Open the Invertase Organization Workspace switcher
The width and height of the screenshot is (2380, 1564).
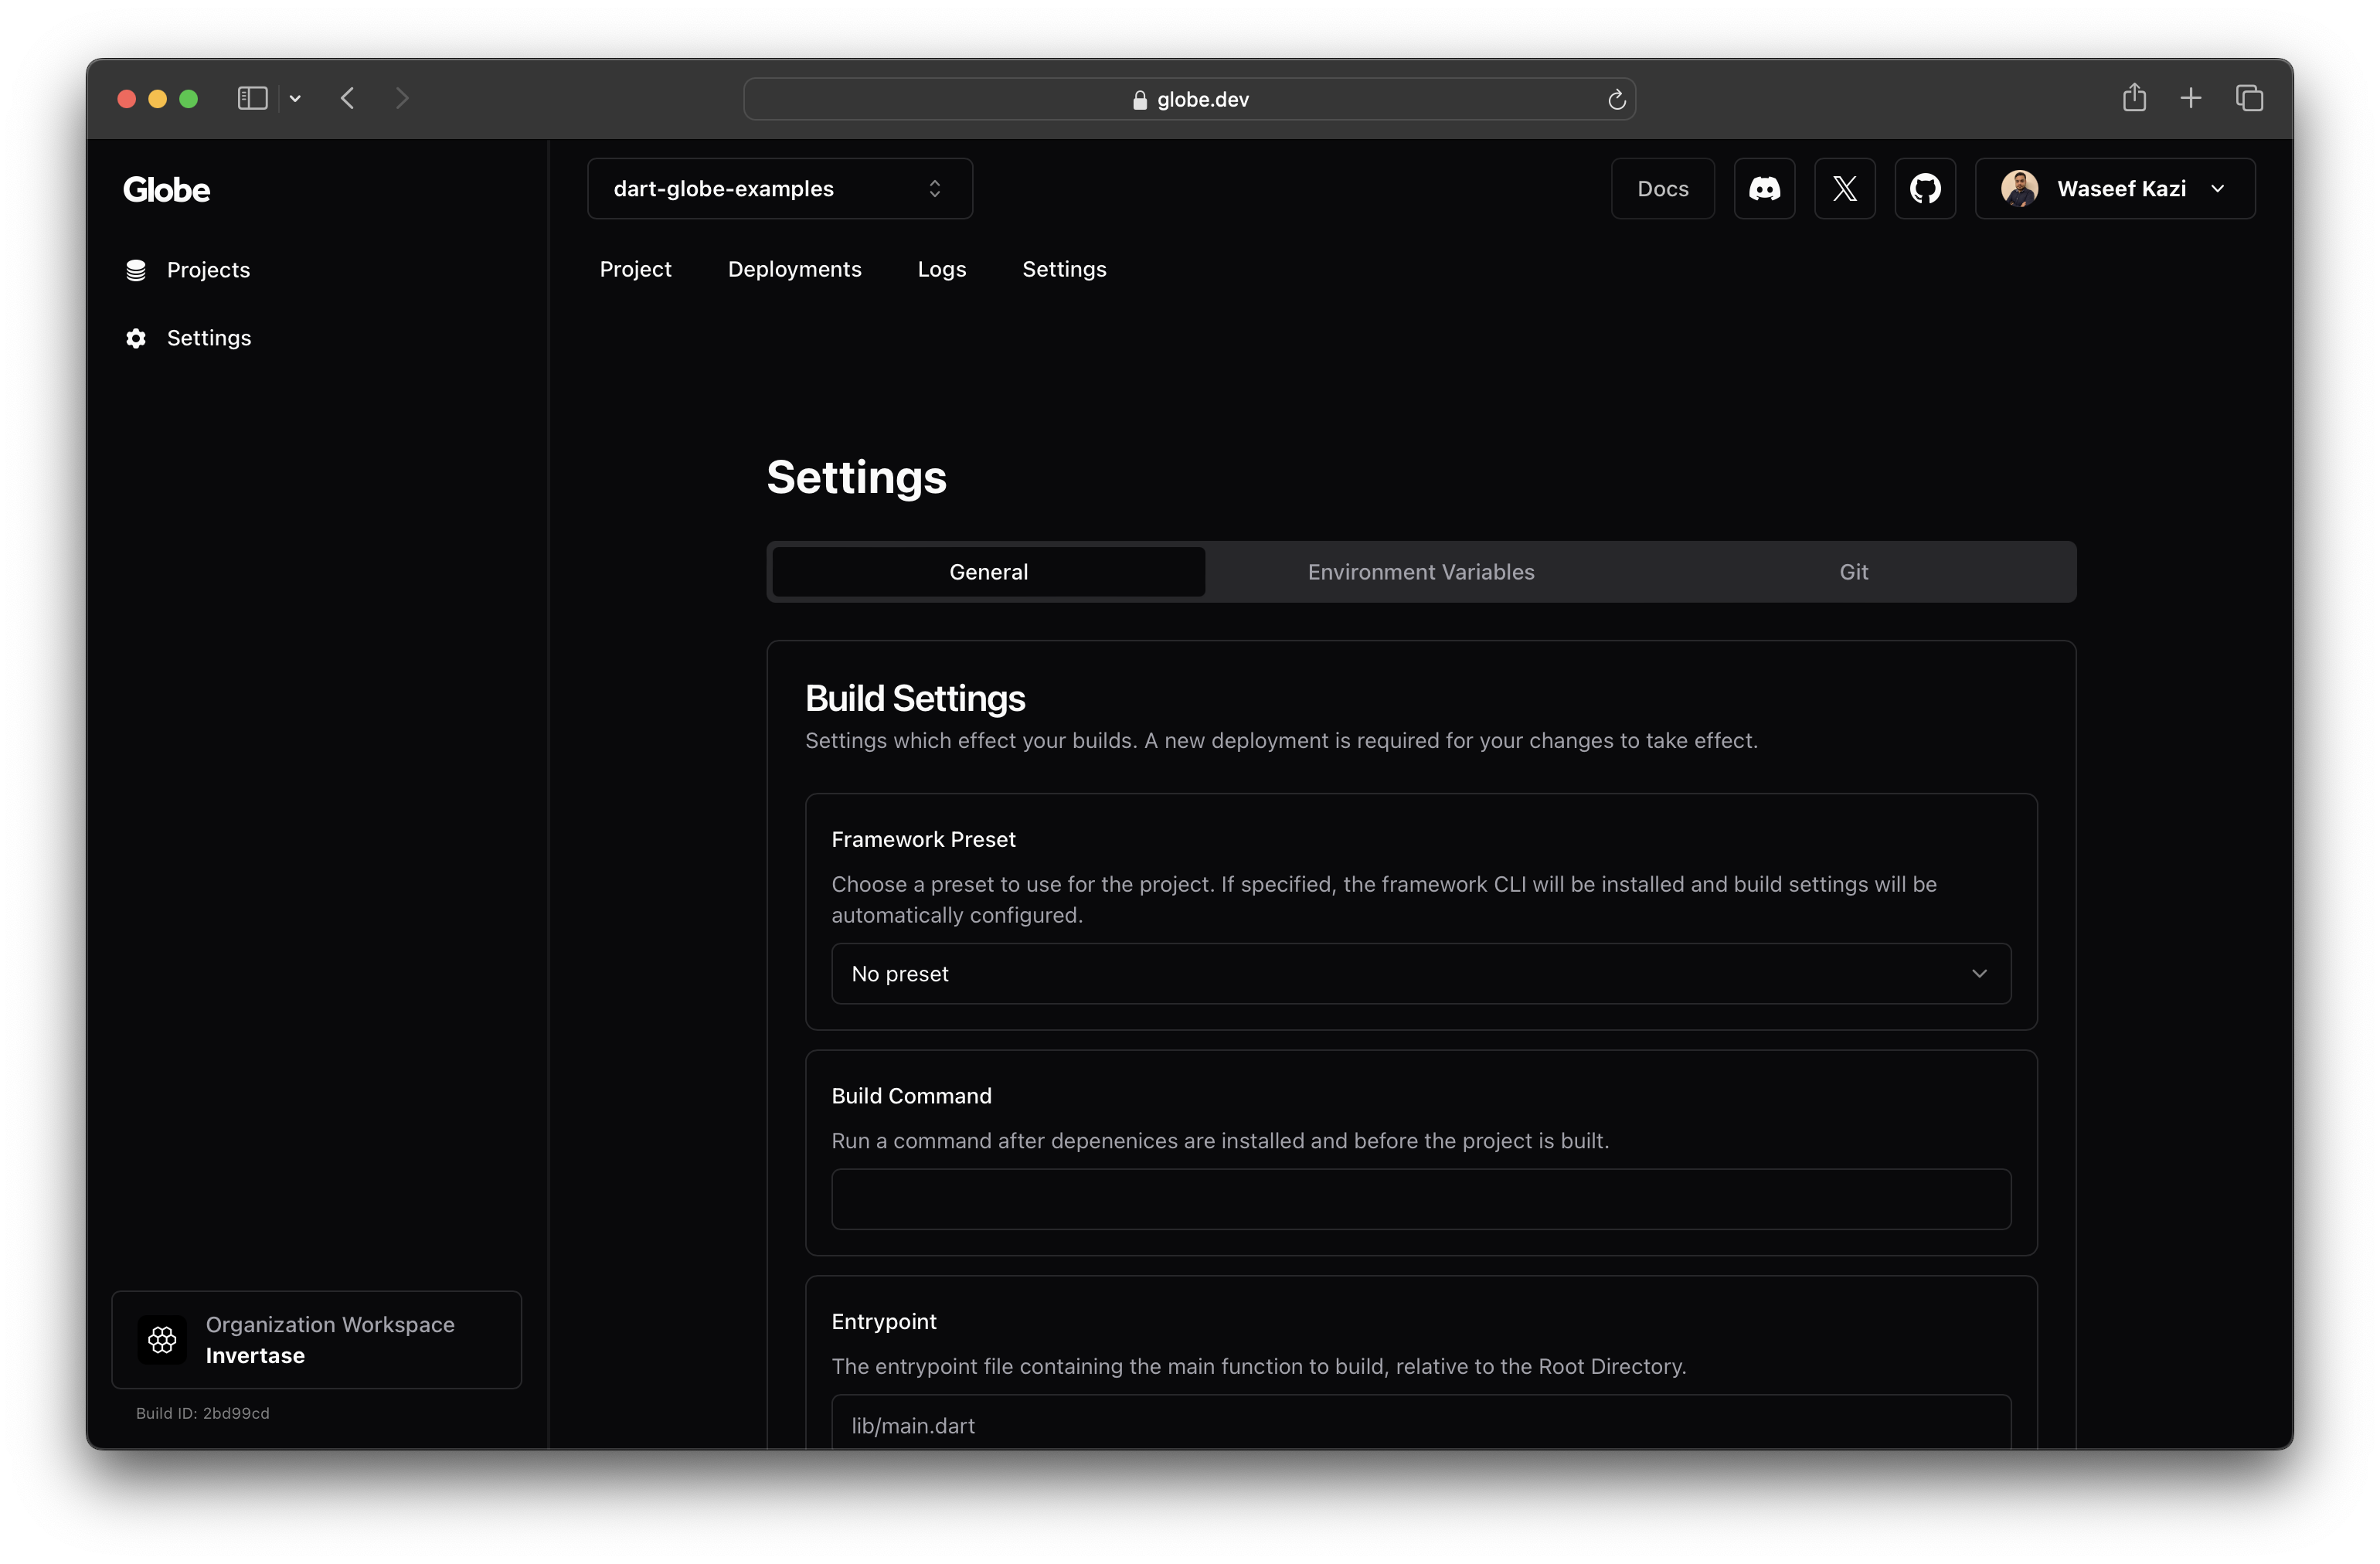[x=316, y=1339]
